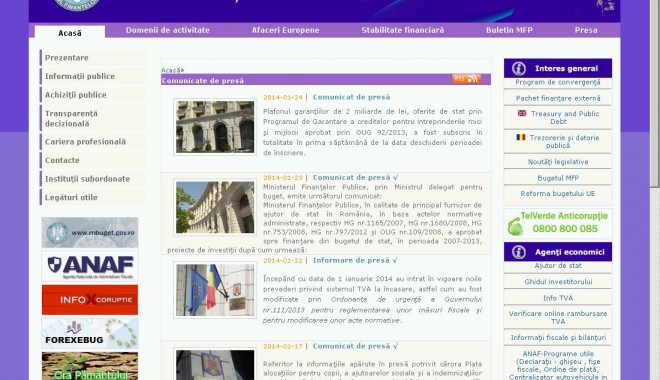
Task: Open Info TVA link
Action: pos(558,298)
